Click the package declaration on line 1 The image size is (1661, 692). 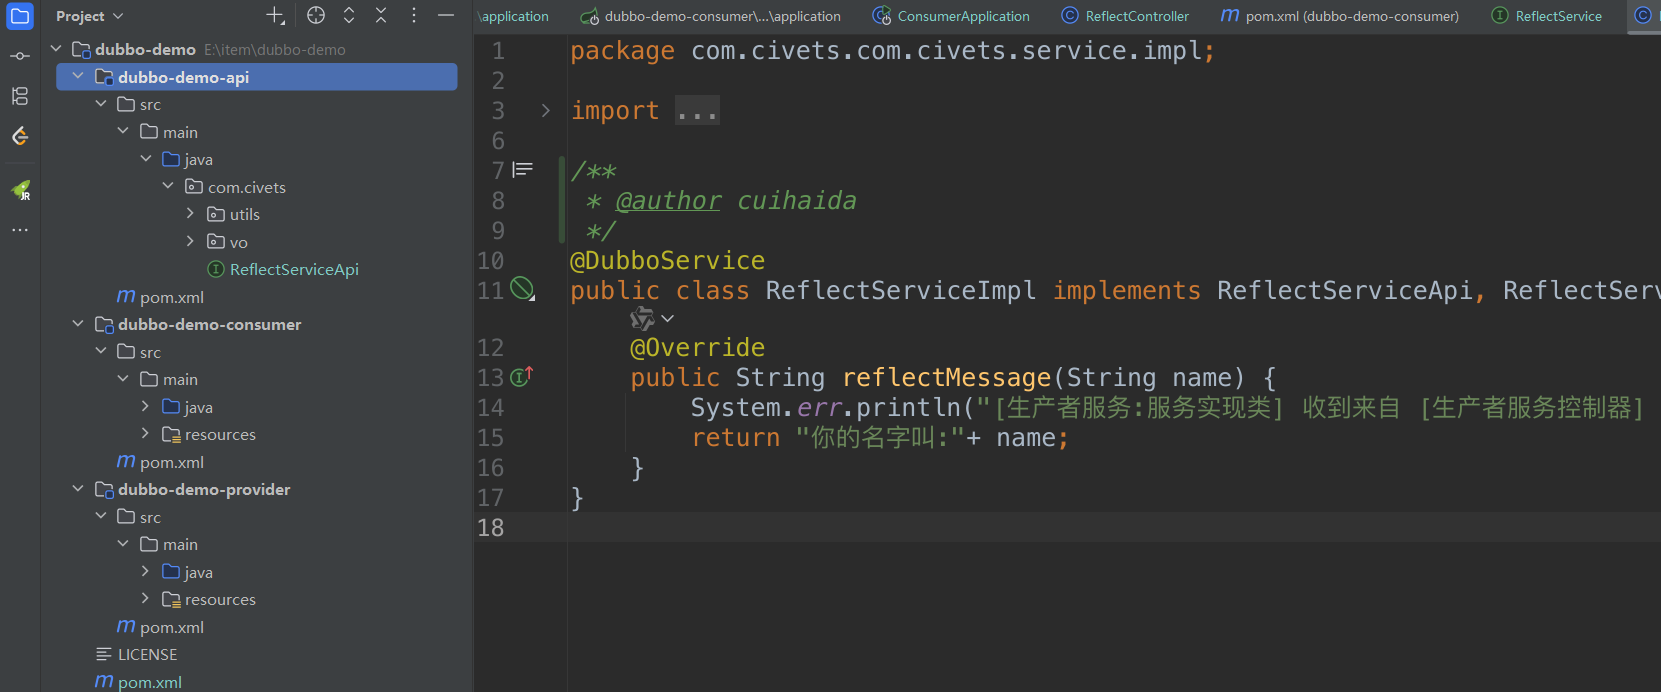pyautogui.click(x=892, y=50)
